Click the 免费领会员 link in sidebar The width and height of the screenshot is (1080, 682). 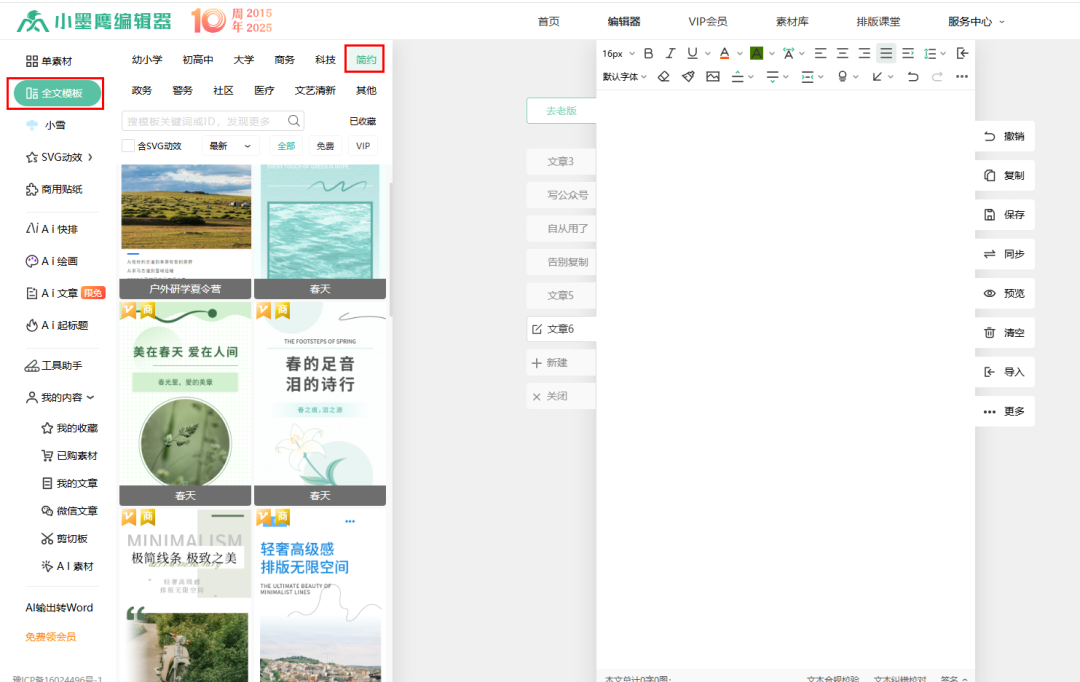[50, 636]
